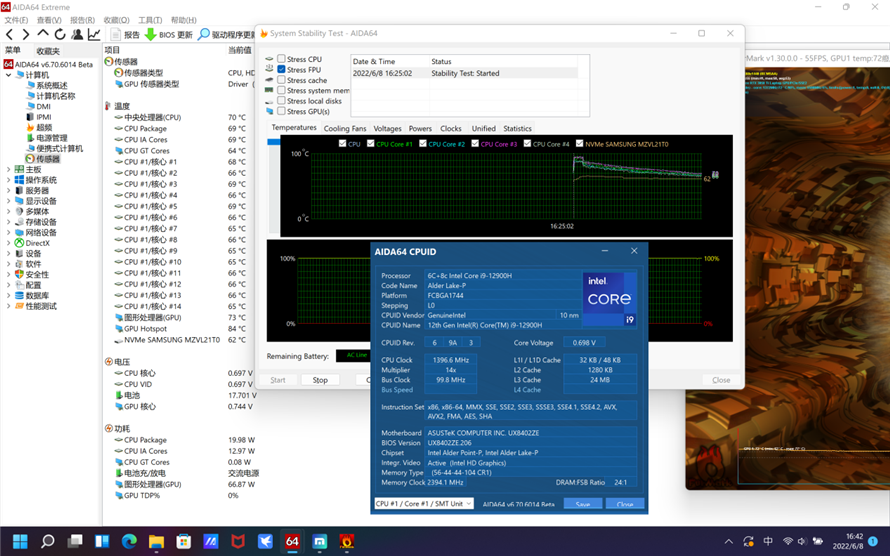
Task: Select the 超频 overclock tree item
Action: click(44, 128)
